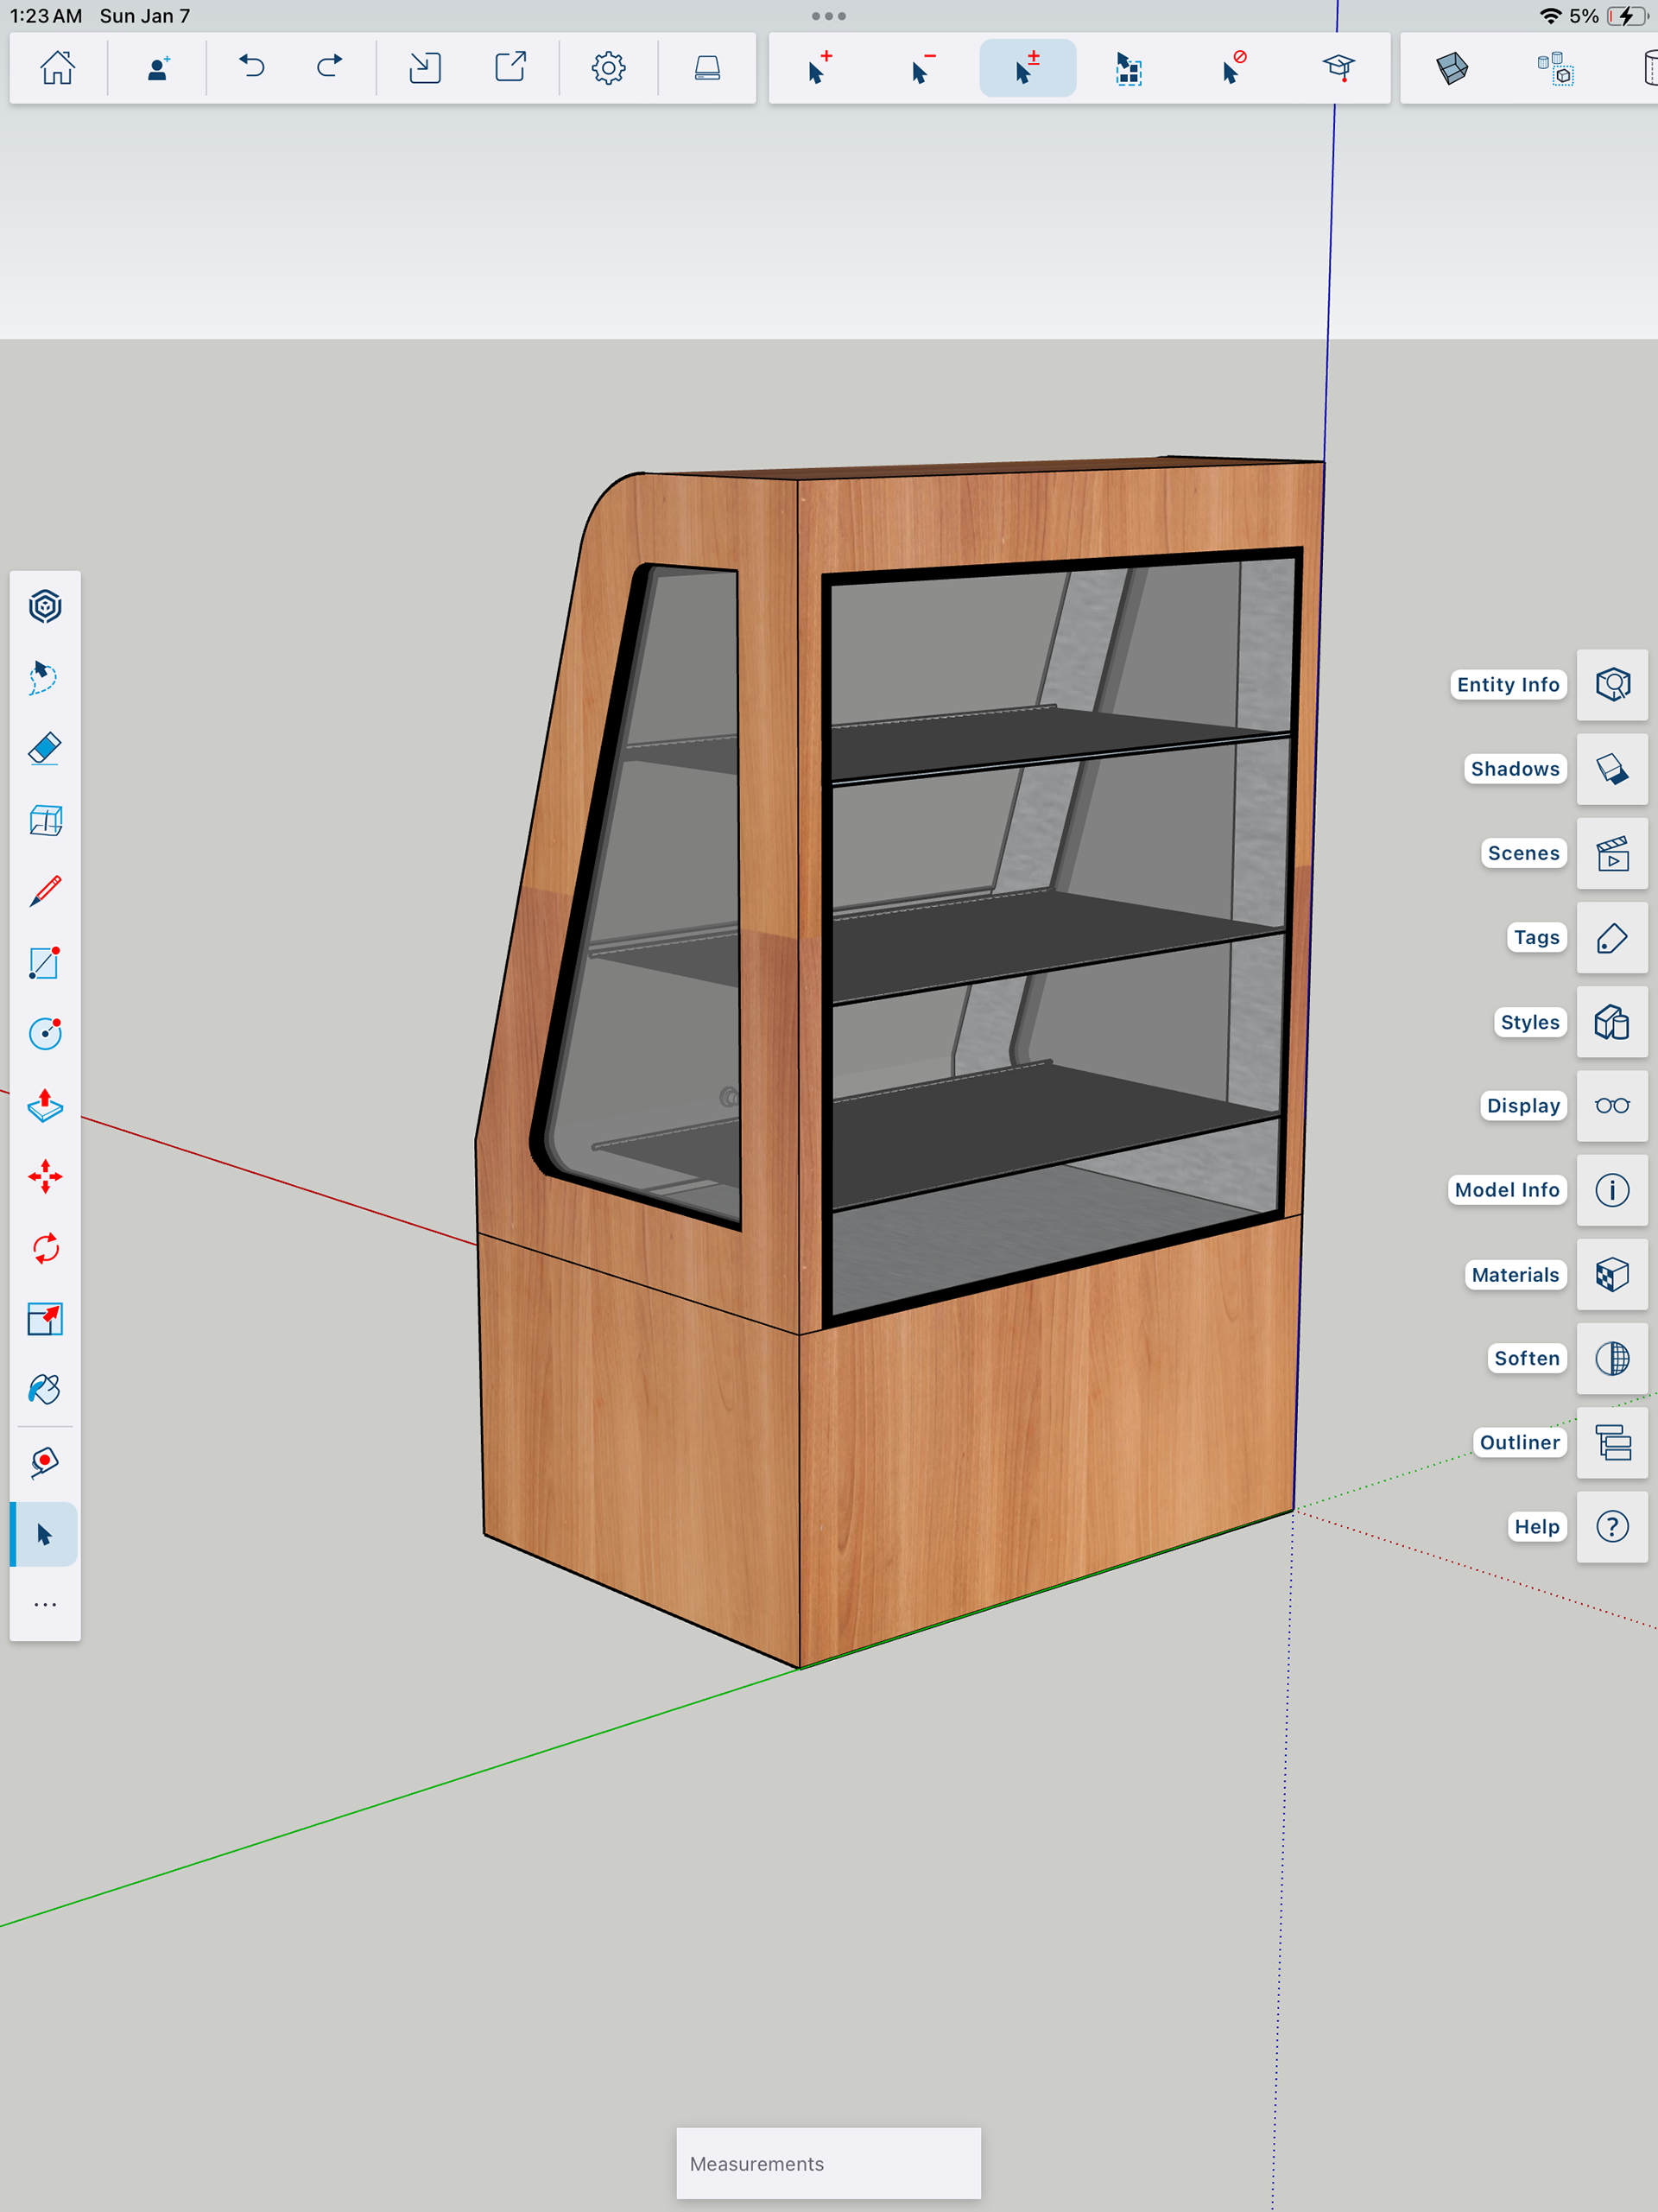The image size is (1658, 2212).
Task: Tap the Undo button
Action: [x=252, y=68]
